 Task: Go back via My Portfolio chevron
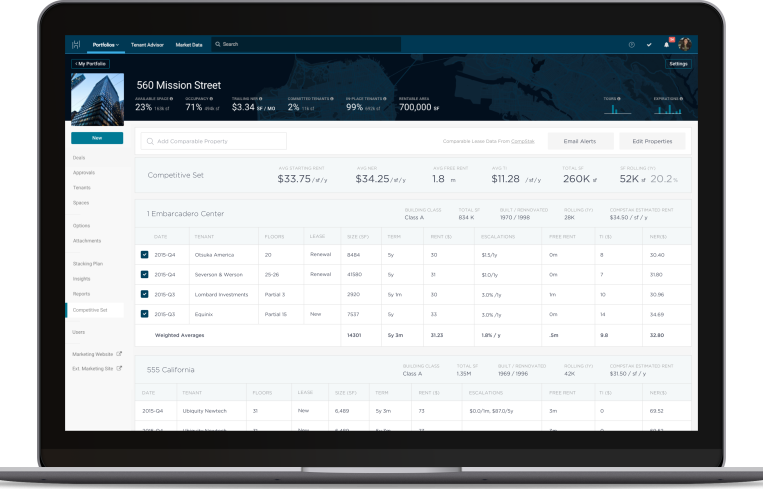90,64
